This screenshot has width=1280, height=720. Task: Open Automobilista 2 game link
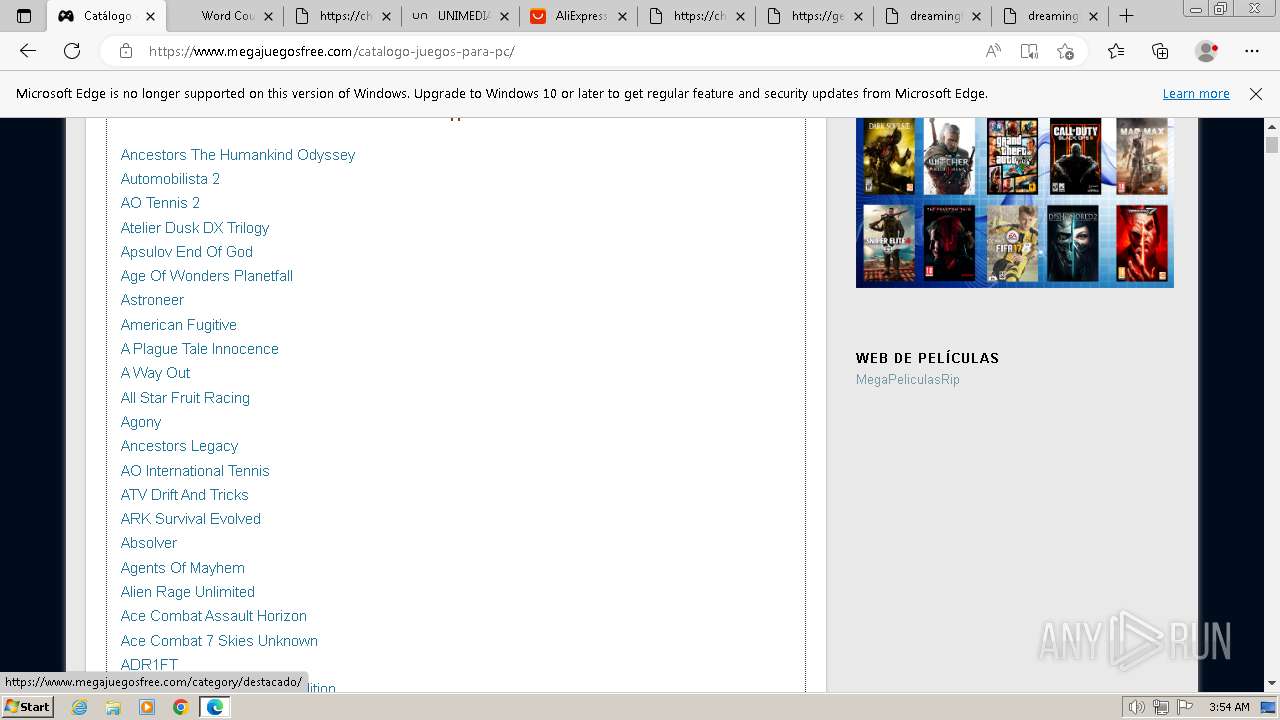(170, 179)
